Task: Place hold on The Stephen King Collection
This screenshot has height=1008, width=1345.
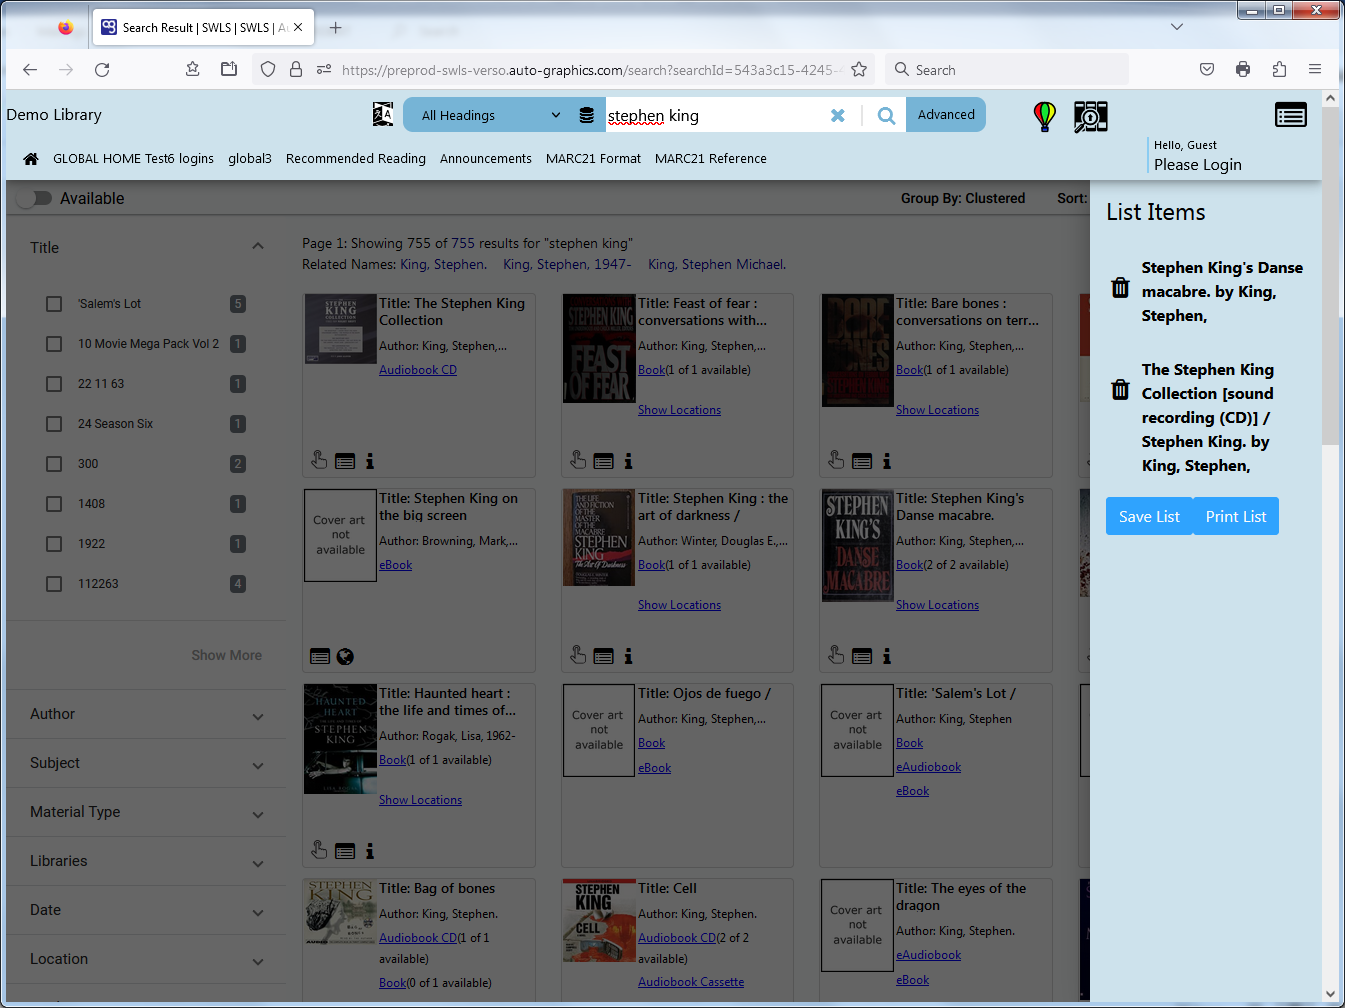Action: pyautogui.click(x=319, y=460)
